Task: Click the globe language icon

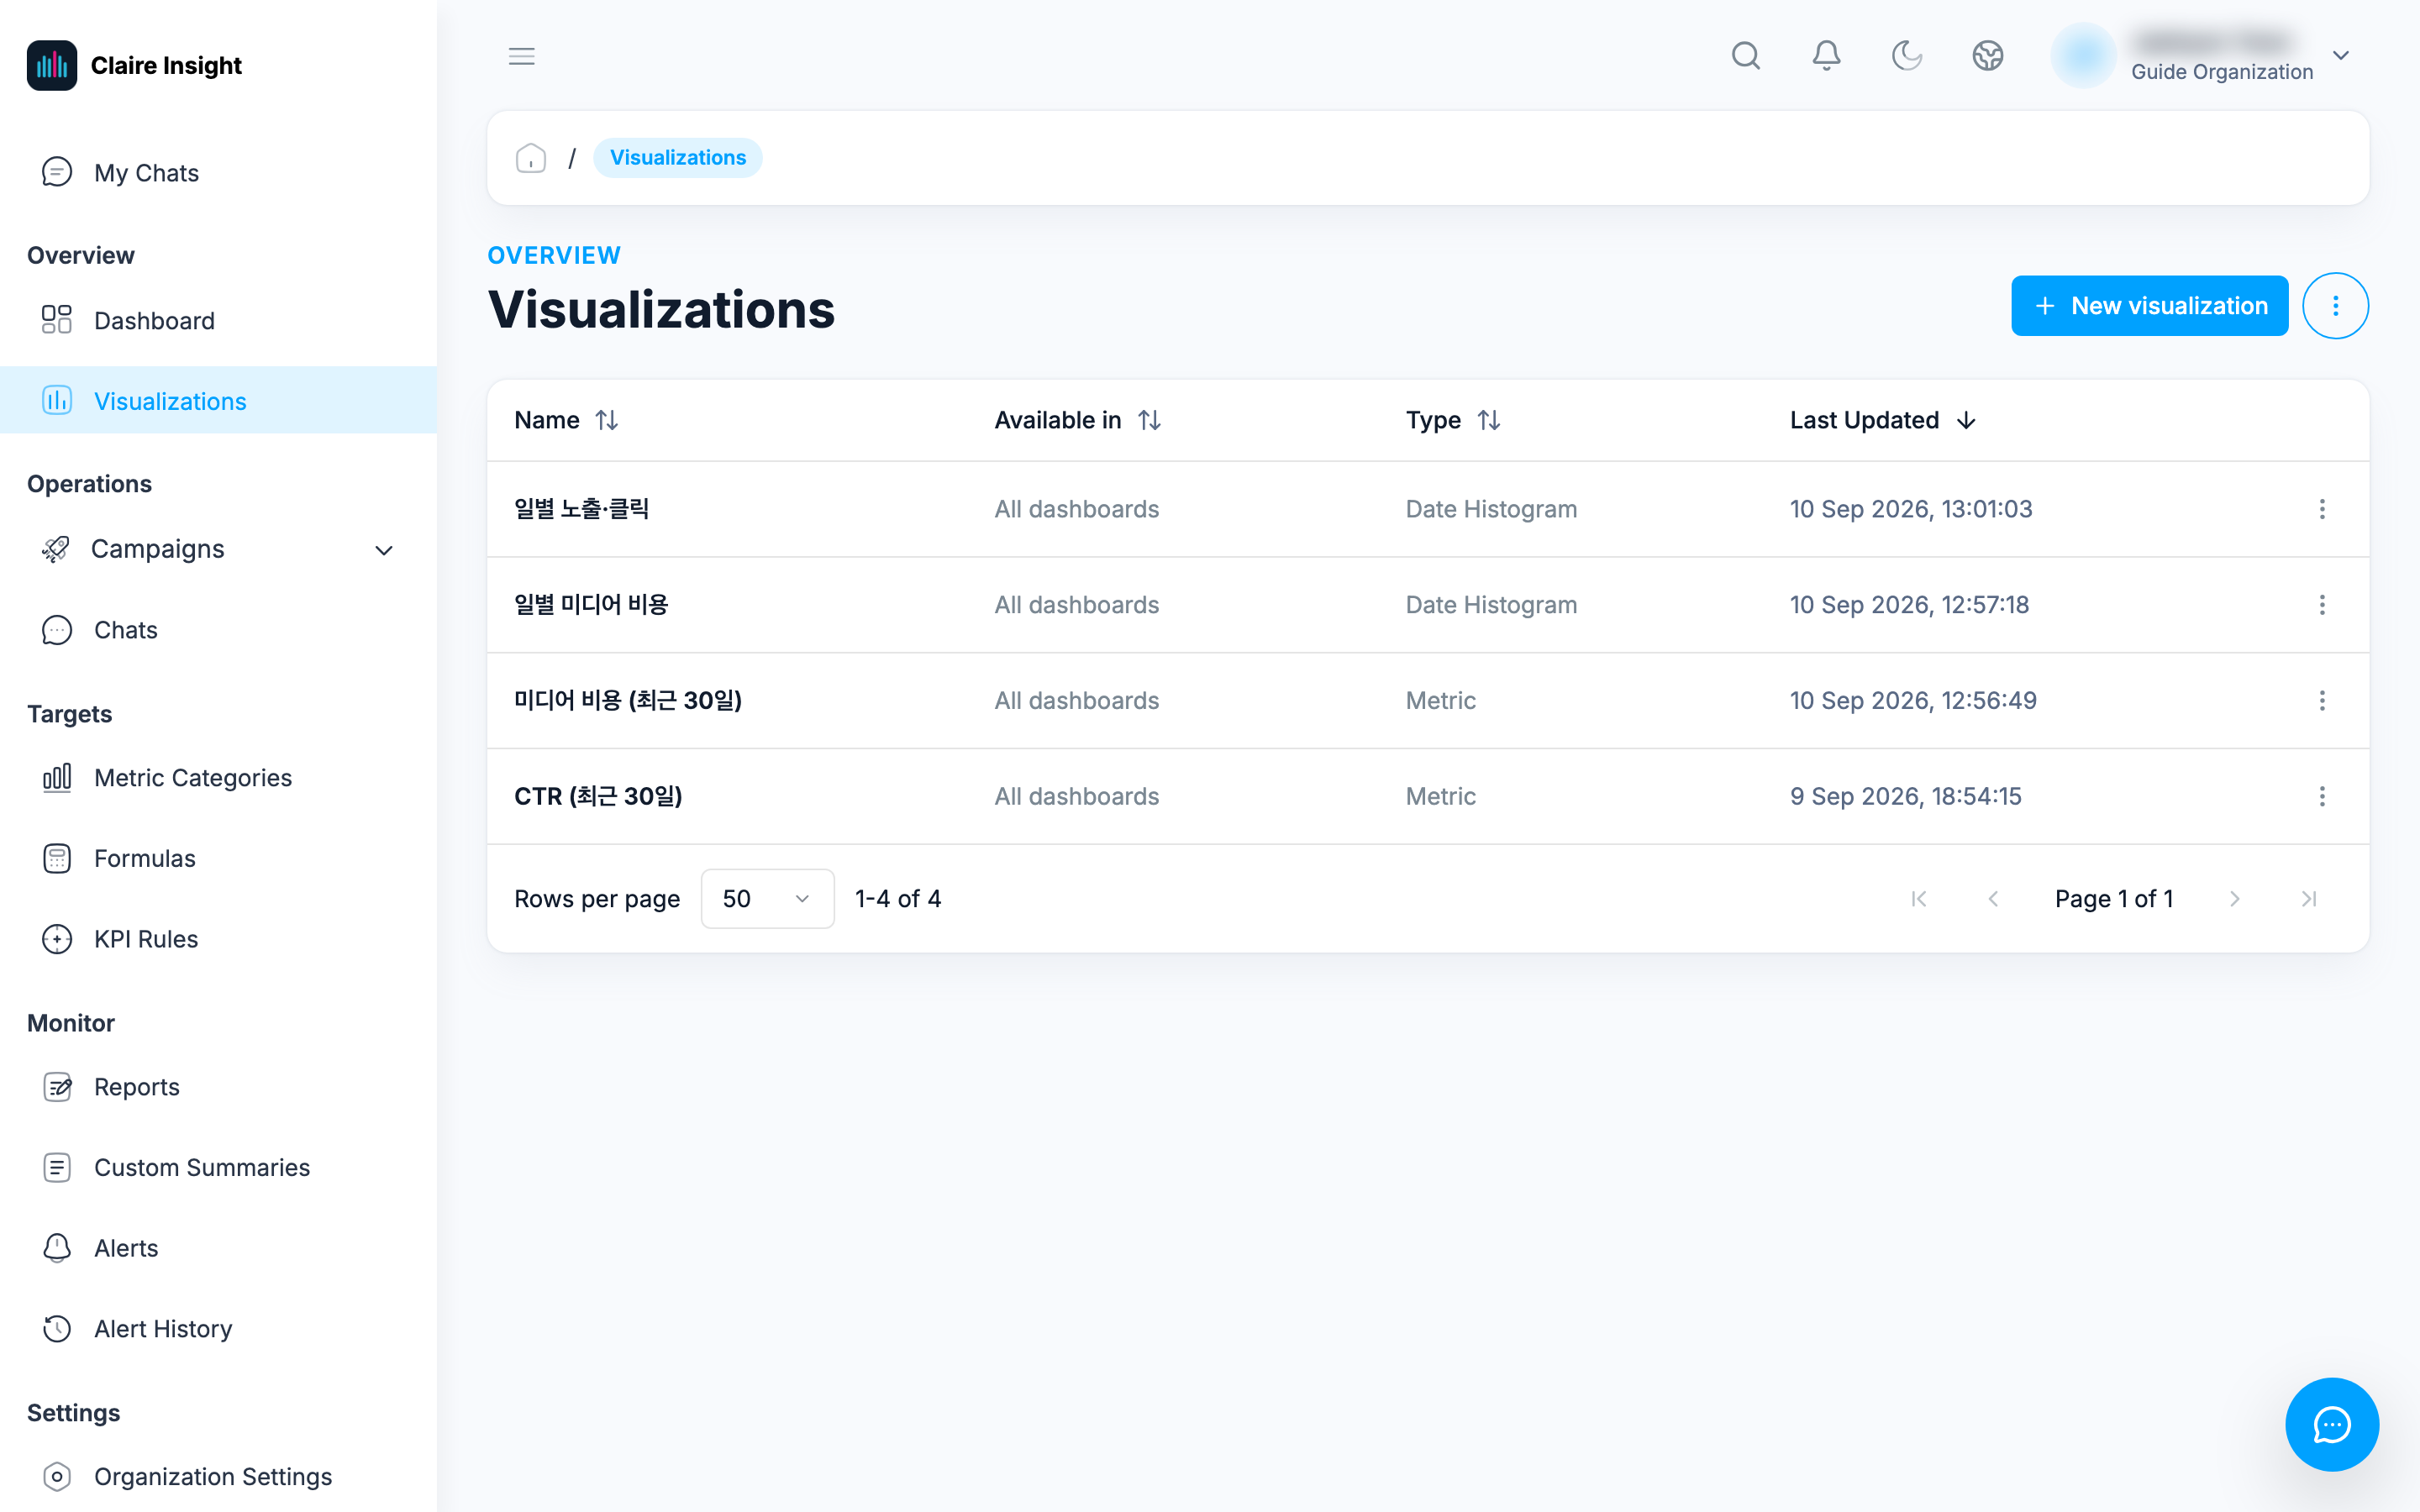Action: 1987,55
